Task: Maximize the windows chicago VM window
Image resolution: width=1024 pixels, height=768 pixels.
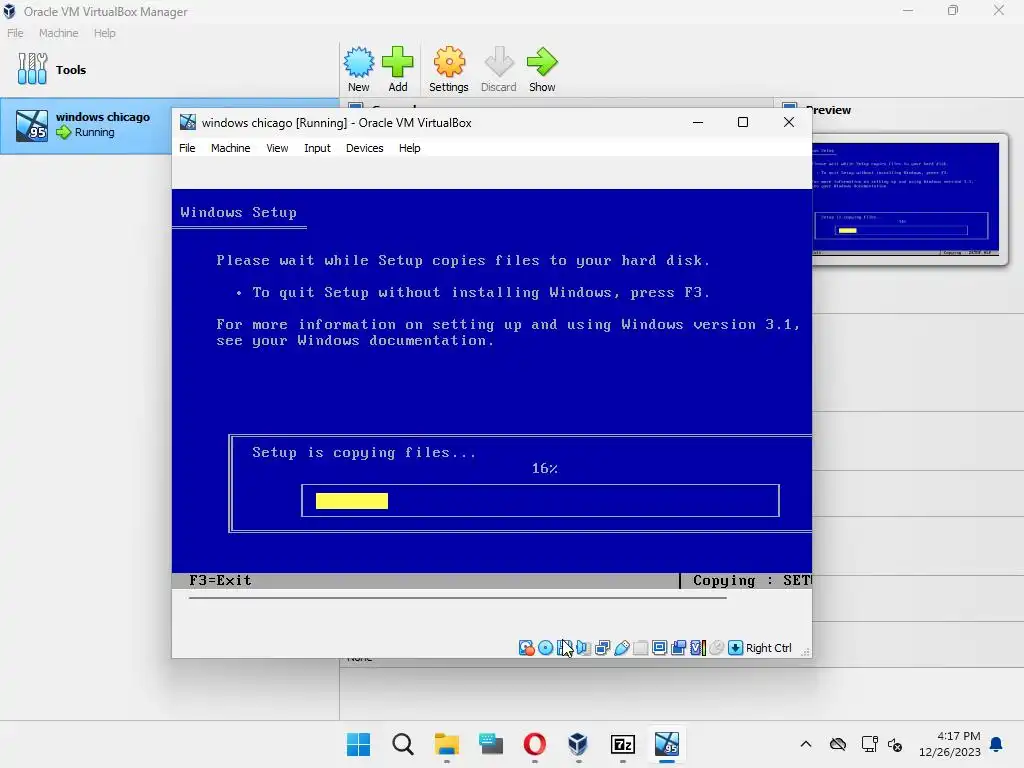Action: coord(743,122)
